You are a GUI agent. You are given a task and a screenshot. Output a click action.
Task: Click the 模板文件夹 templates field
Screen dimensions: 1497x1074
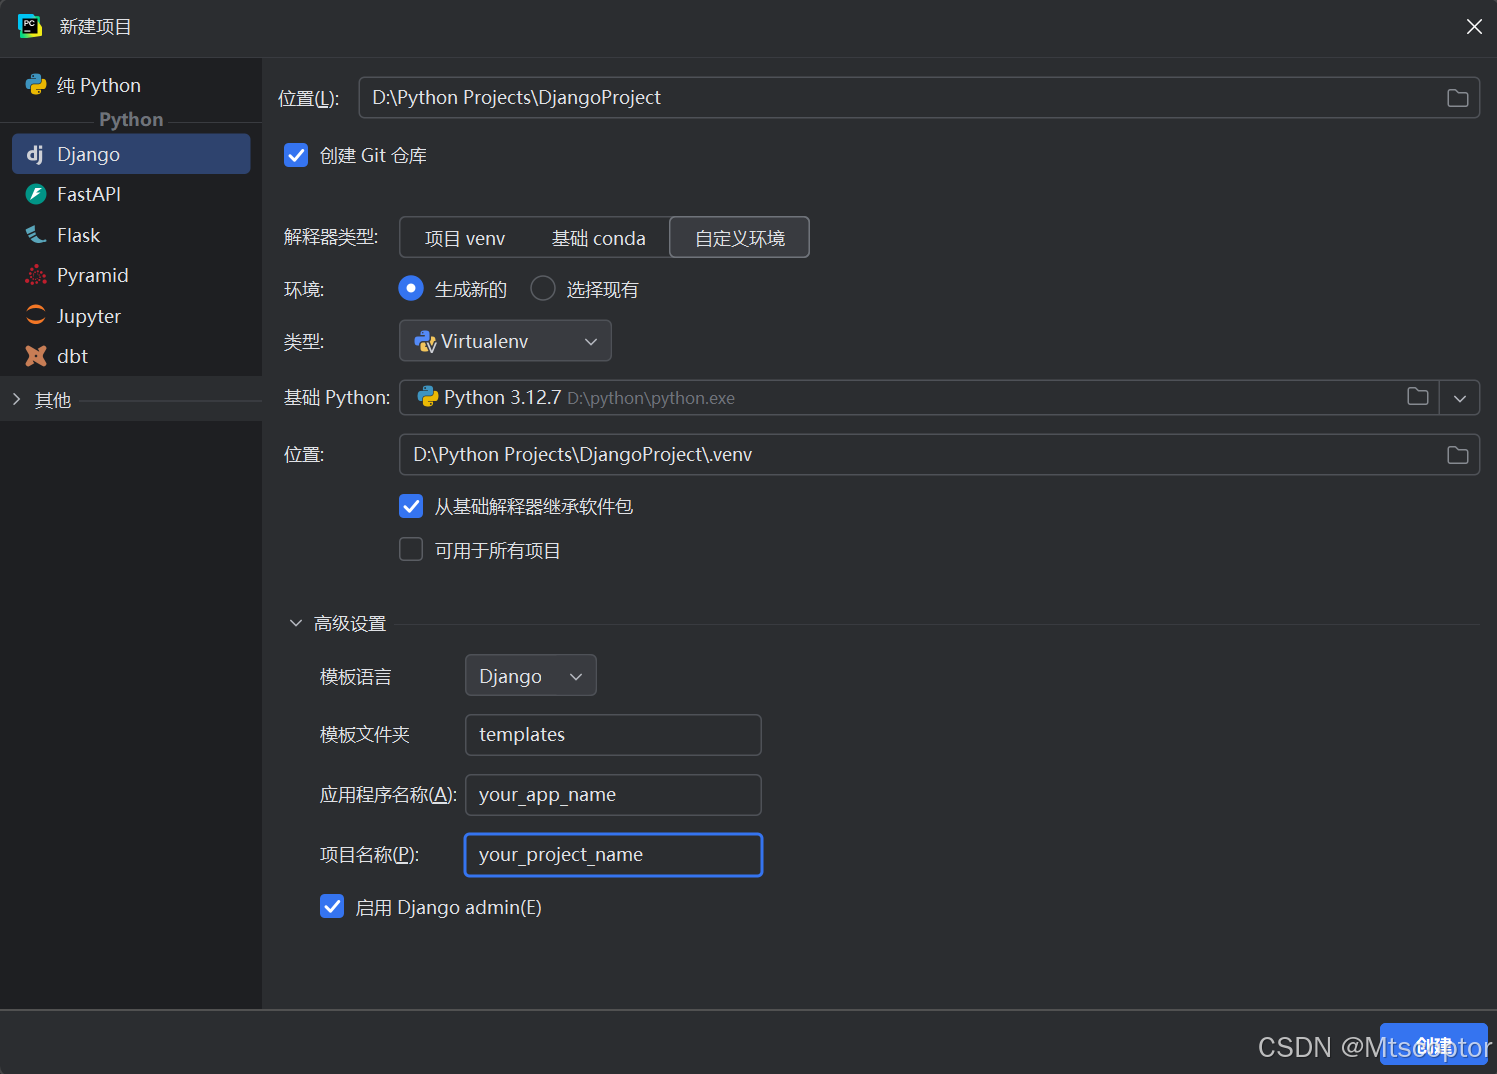click(613, 735)
